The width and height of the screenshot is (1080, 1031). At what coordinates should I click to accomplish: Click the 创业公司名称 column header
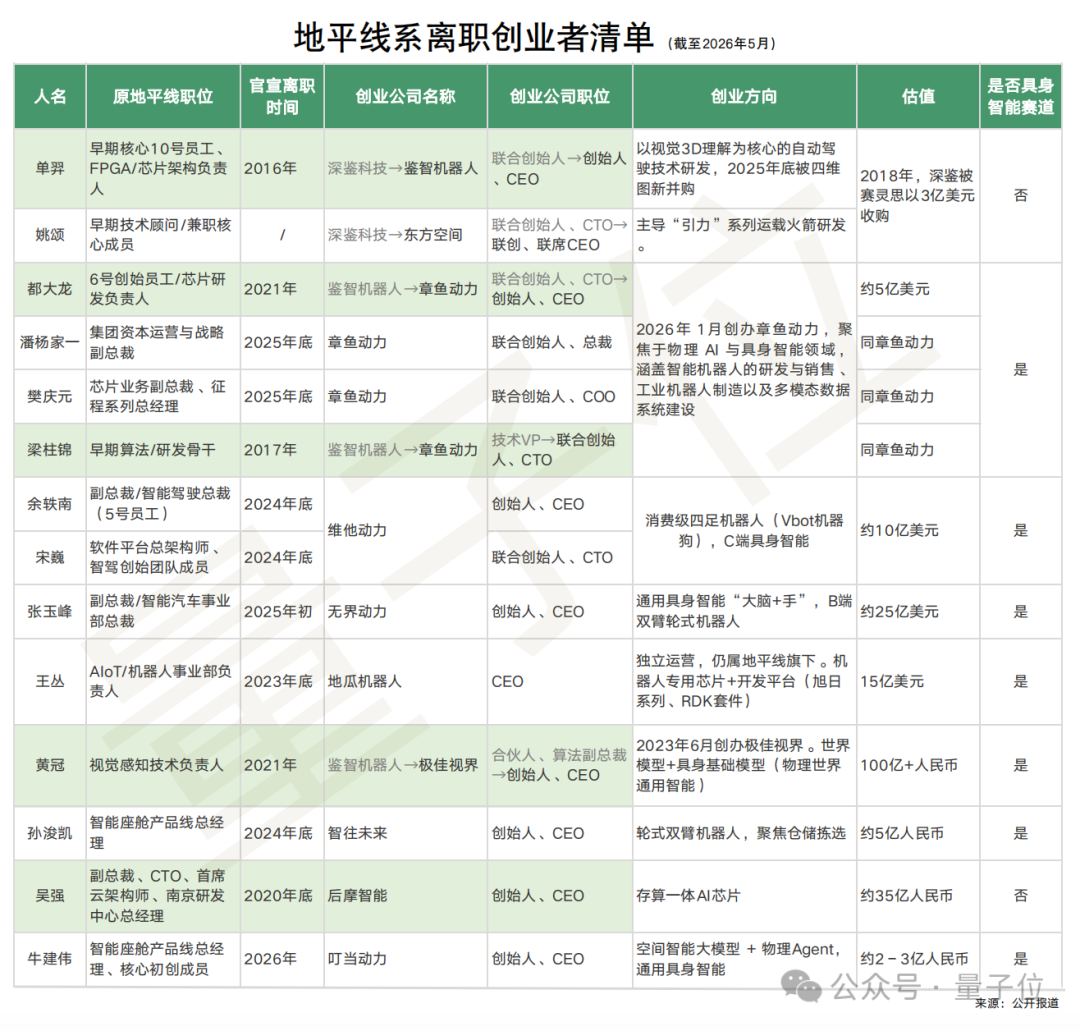coord(405,96)
